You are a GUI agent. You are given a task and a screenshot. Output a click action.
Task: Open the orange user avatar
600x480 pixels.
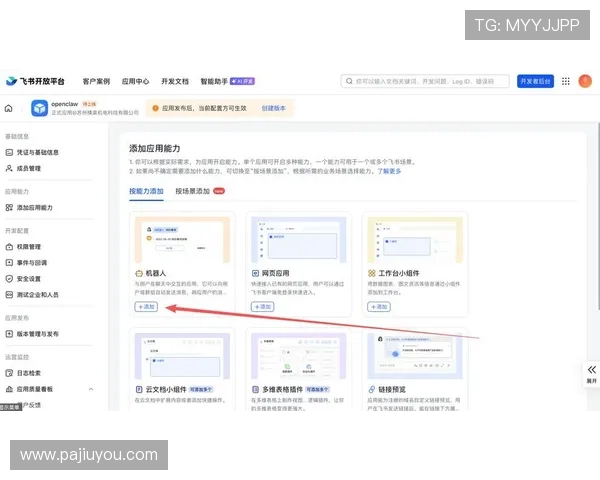pyautogui.click(x=585, y=81)
